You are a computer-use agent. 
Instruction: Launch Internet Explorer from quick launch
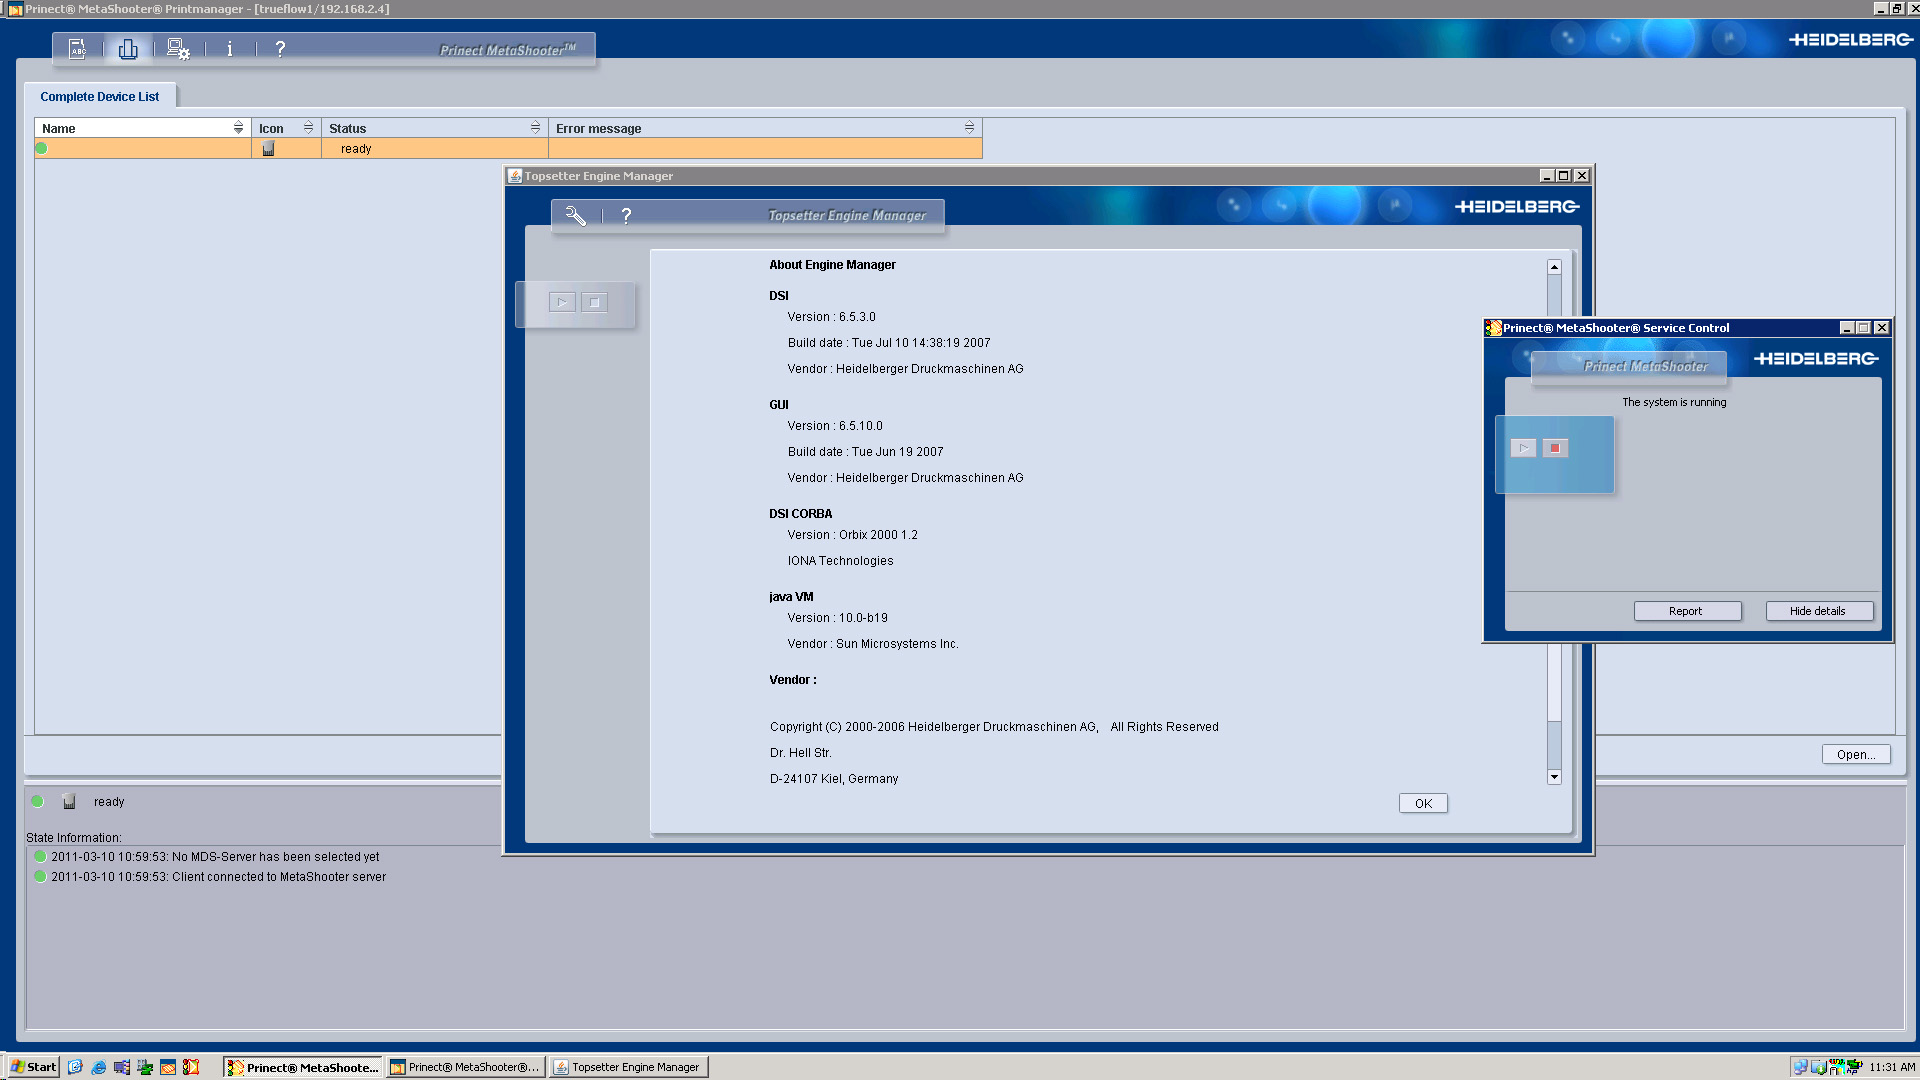coord(98,1067)
